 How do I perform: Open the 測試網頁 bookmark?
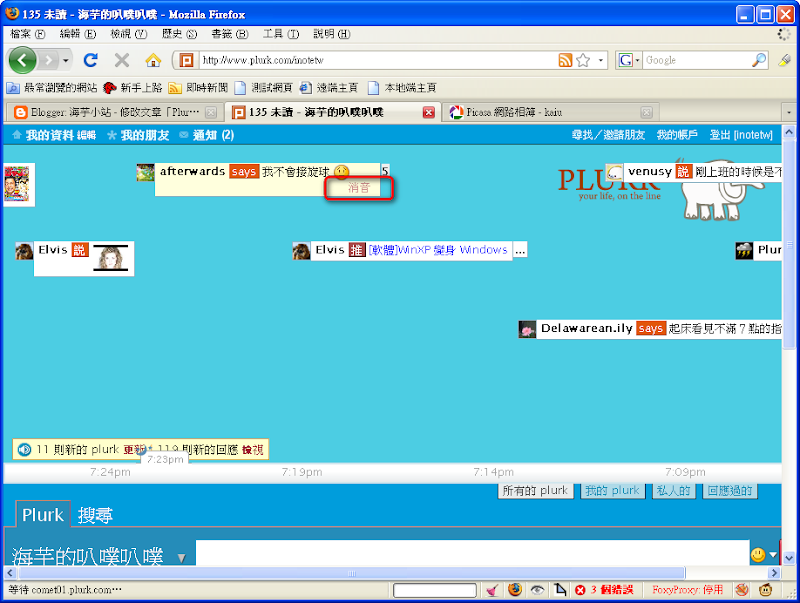coord(263,88)
